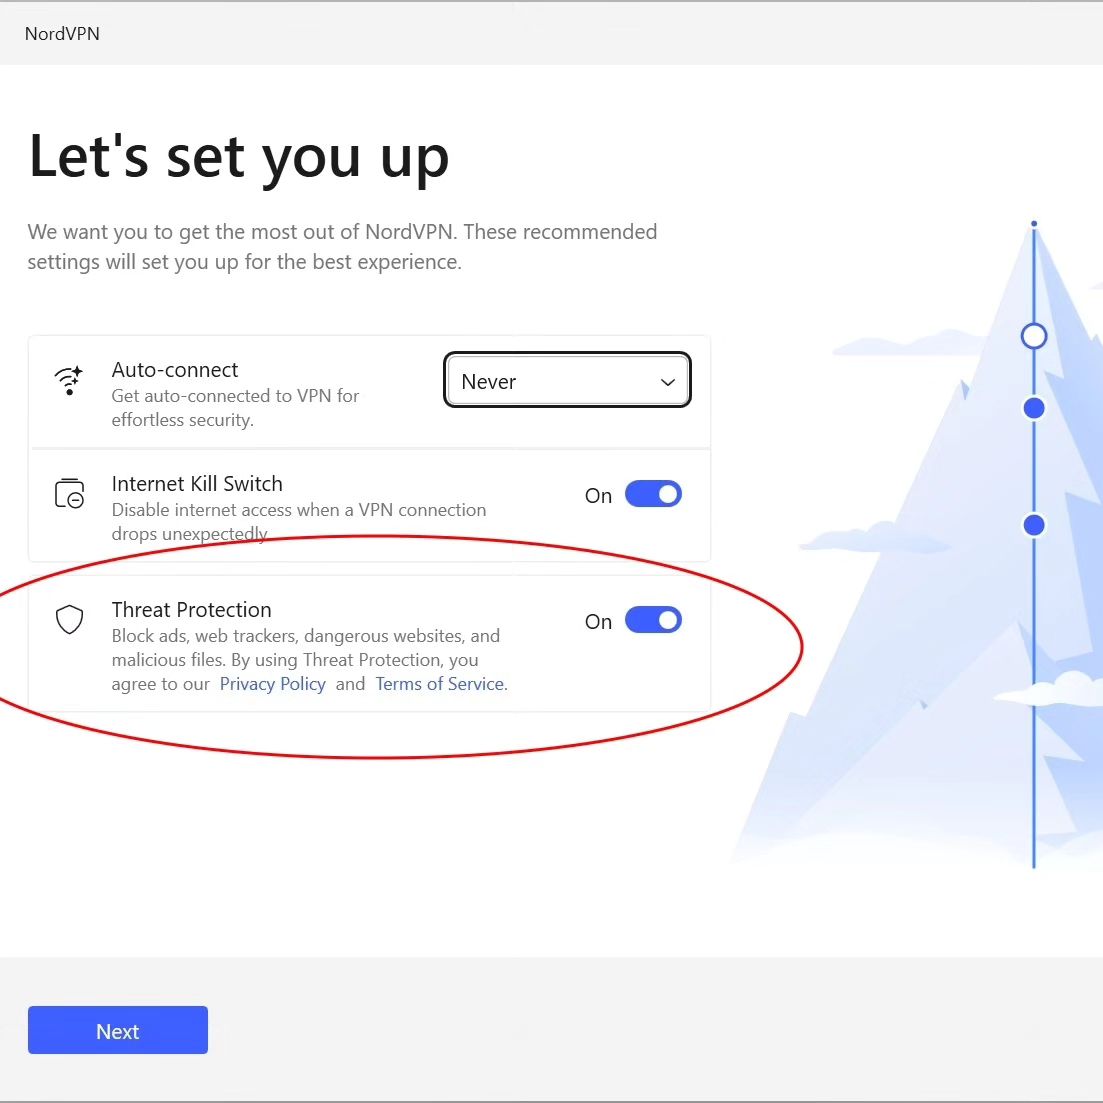Click the Next button
This screenshot has height=1103, width=1103.
[117, 1030]
